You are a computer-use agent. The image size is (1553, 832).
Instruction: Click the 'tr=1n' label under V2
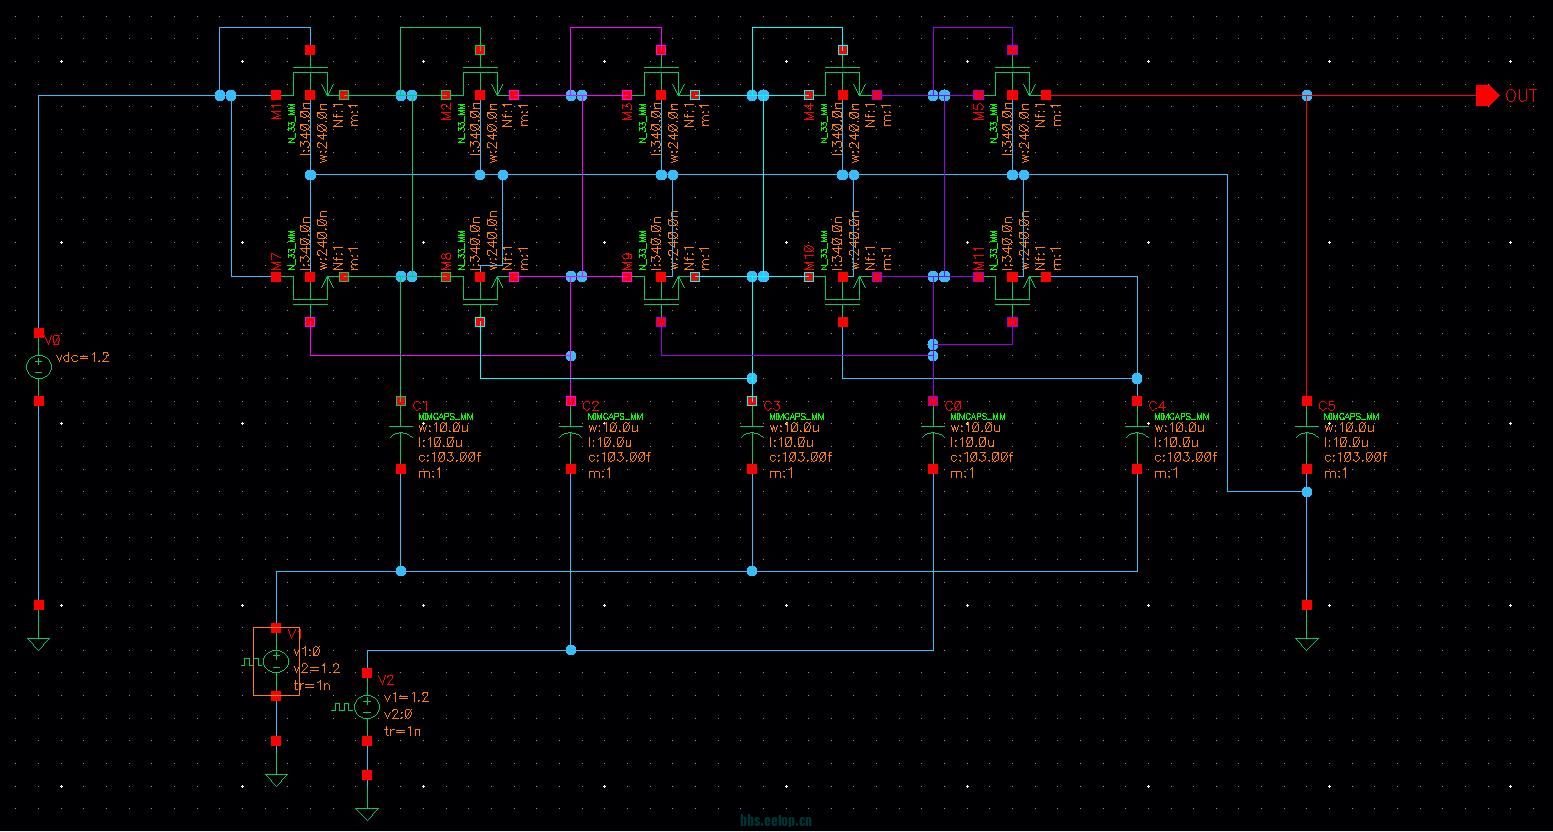(x=403, y=731)
